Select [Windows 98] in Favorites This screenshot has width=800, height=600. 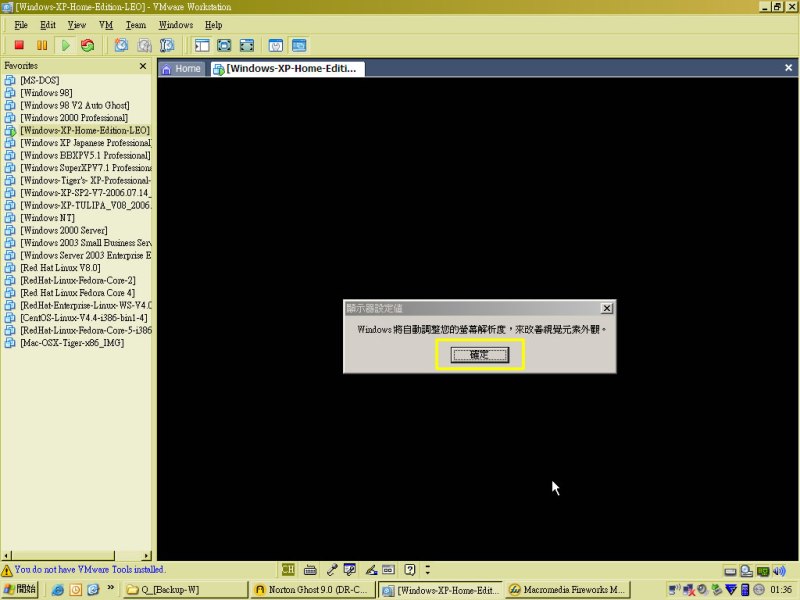pyautogui.click(x=46, y=93)
